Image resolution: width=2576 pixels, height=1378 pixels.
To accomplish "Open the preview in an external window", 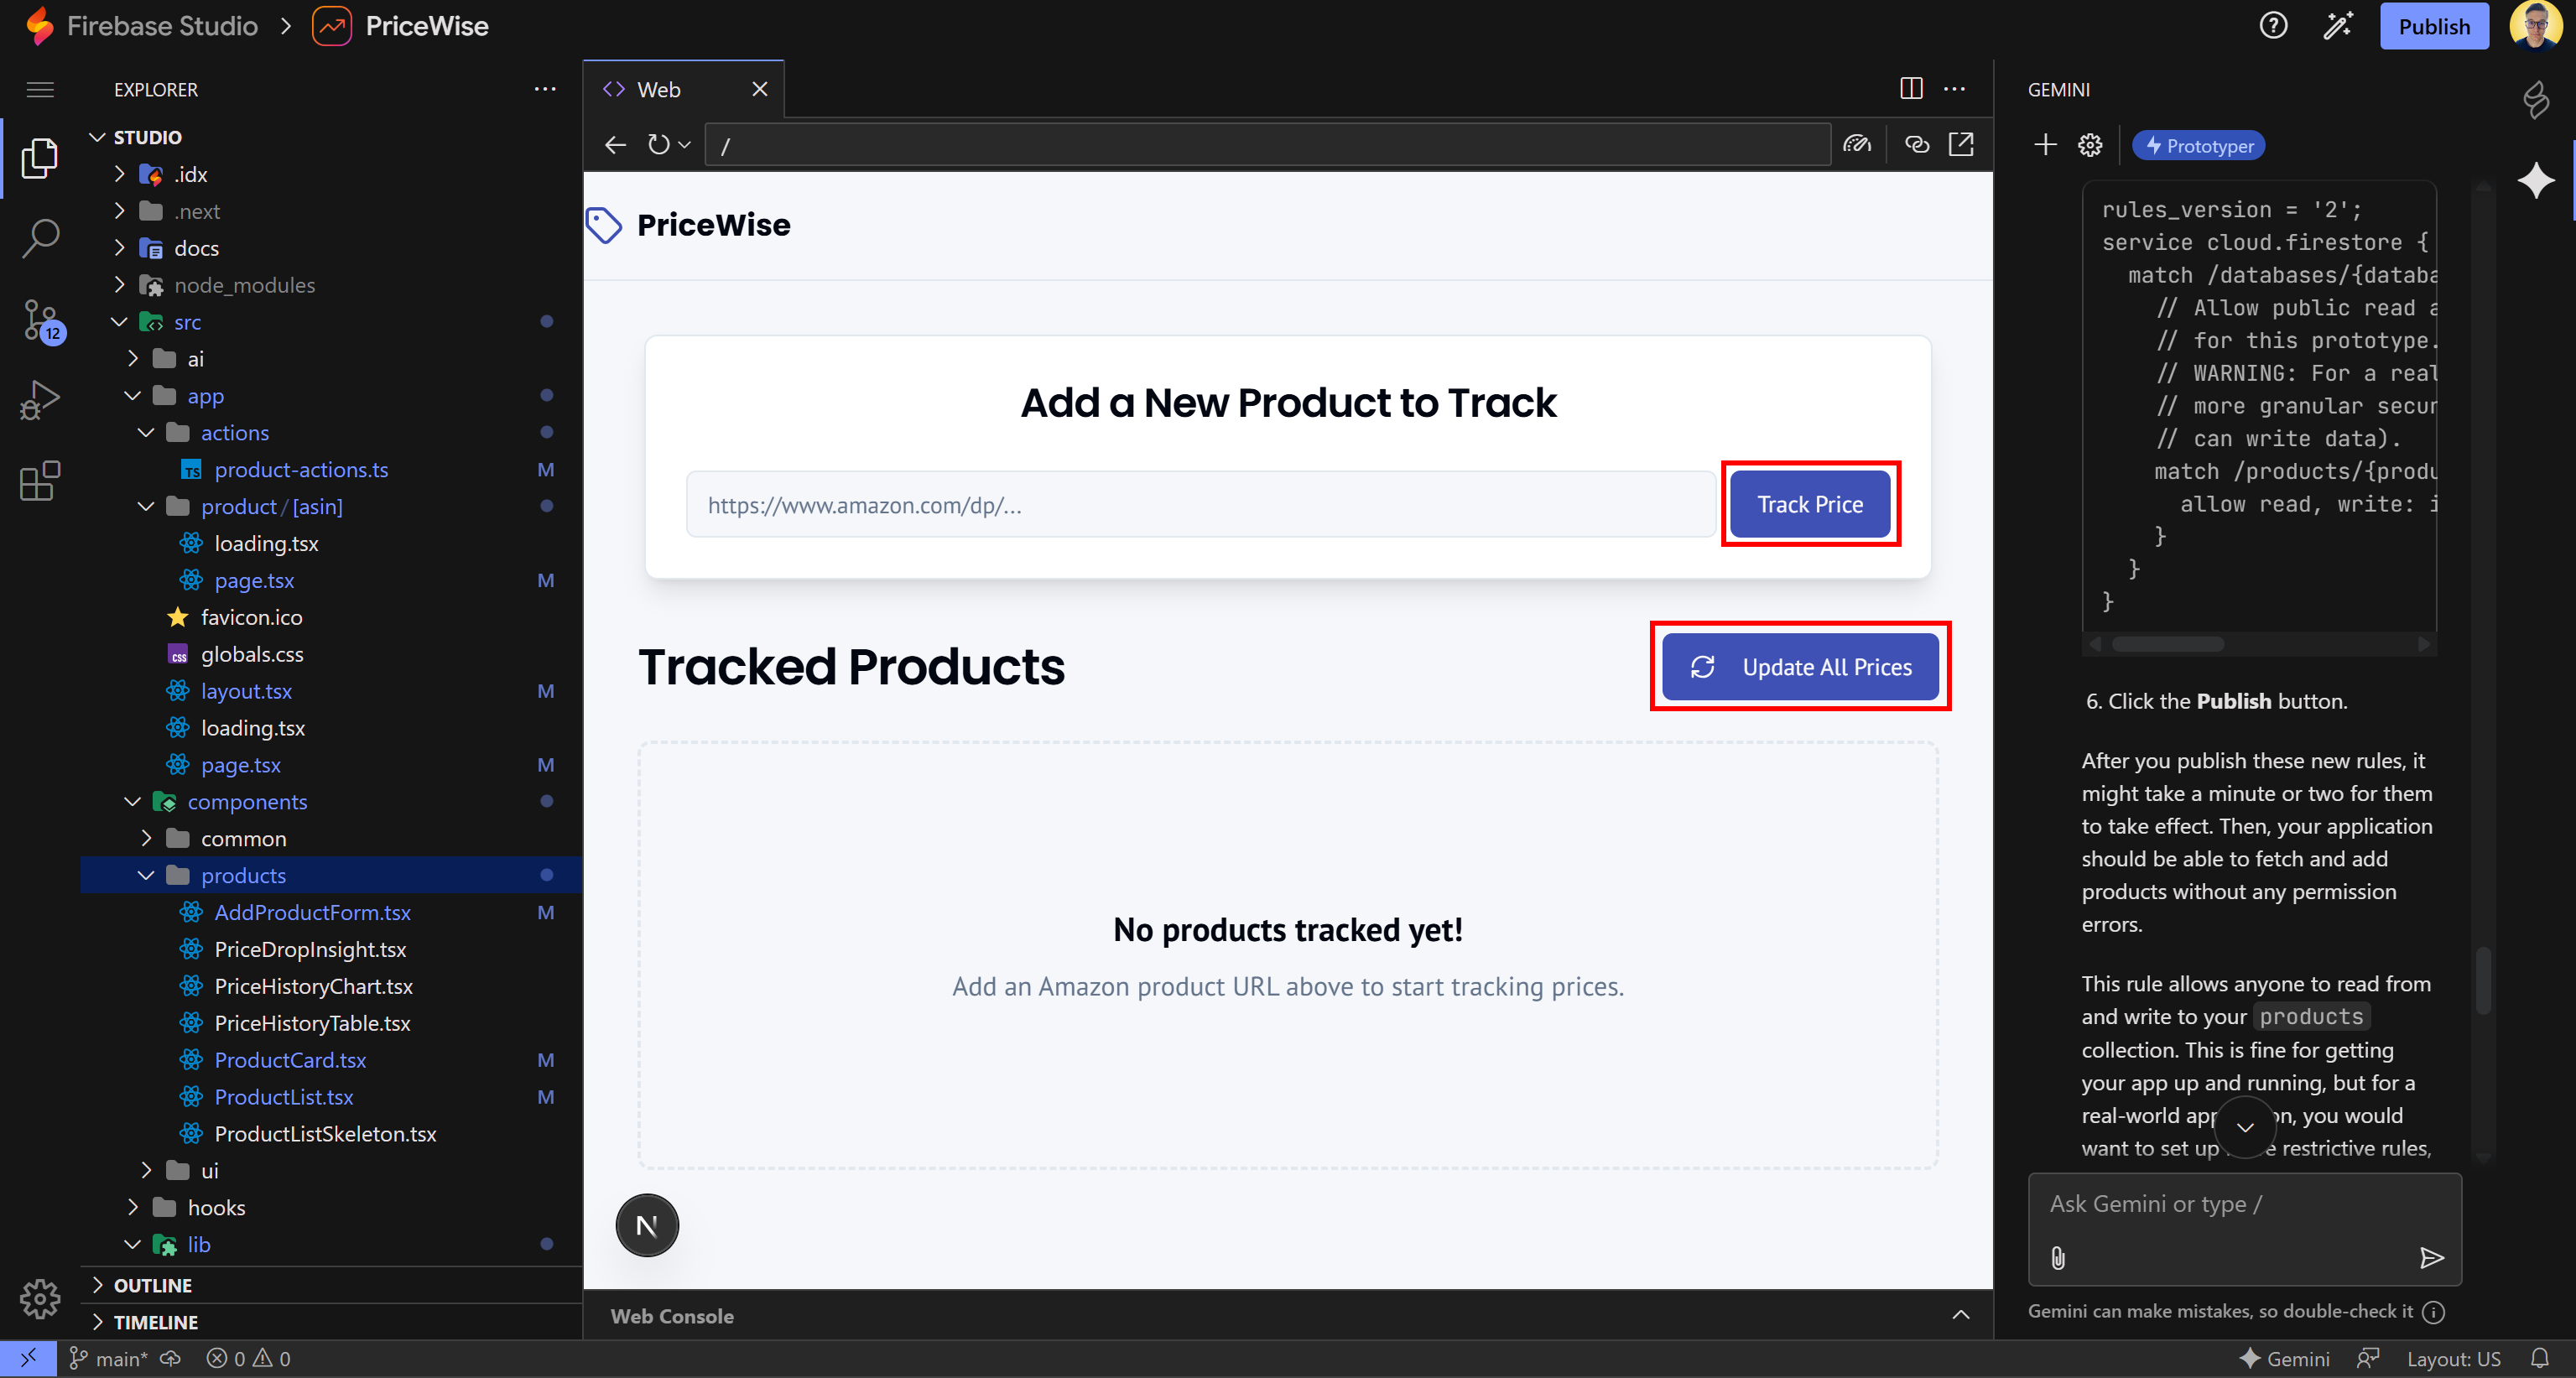I will pos(1962,144).
